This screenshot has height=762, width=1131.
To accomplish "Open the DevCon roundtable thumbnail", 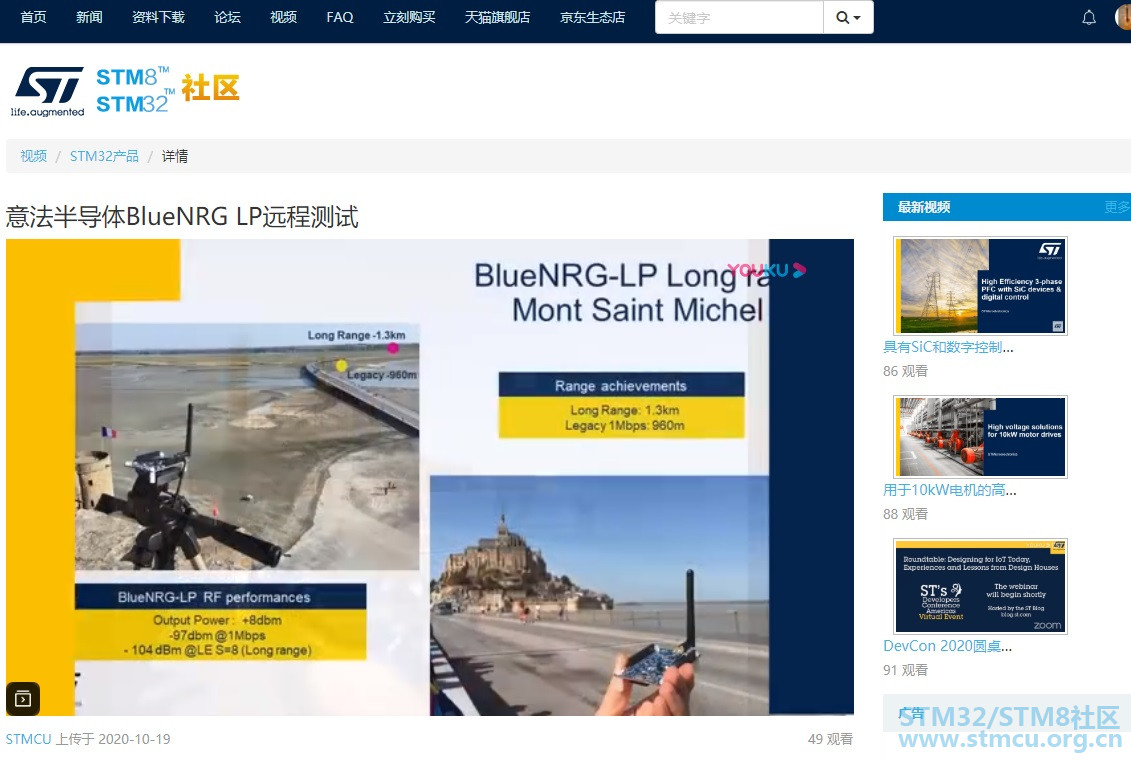I will pyautogui.click(x=980, y=586).
